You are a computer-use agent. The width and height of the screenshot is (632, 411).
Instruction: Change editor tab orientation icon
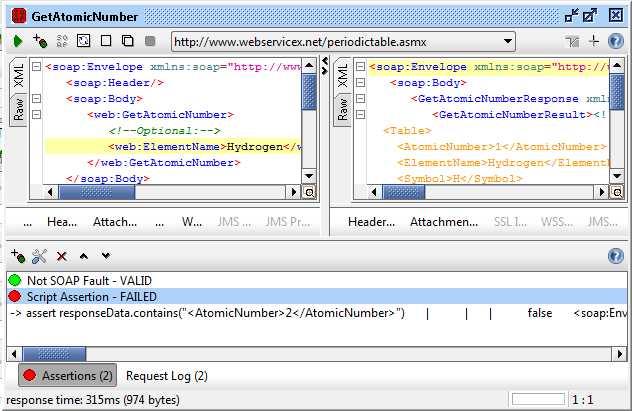[572, 42]
